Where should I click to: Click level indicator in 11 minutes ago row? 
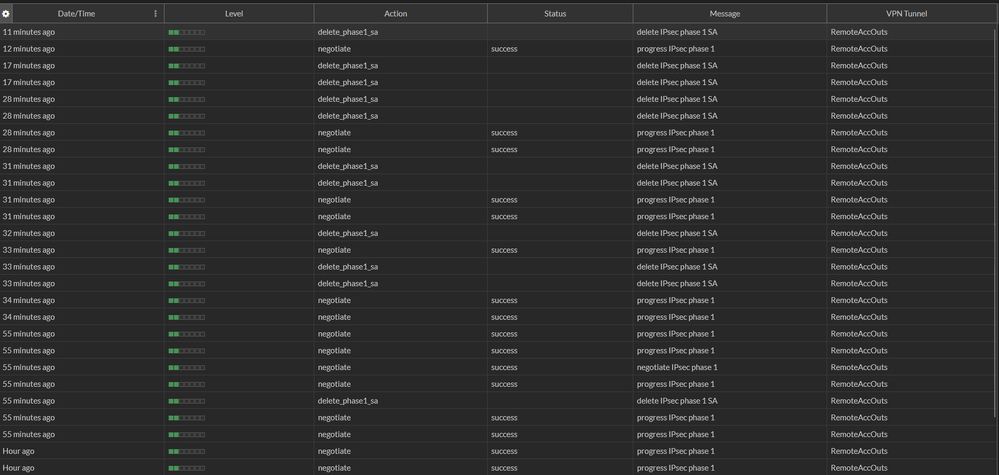[x=187, y=32]
